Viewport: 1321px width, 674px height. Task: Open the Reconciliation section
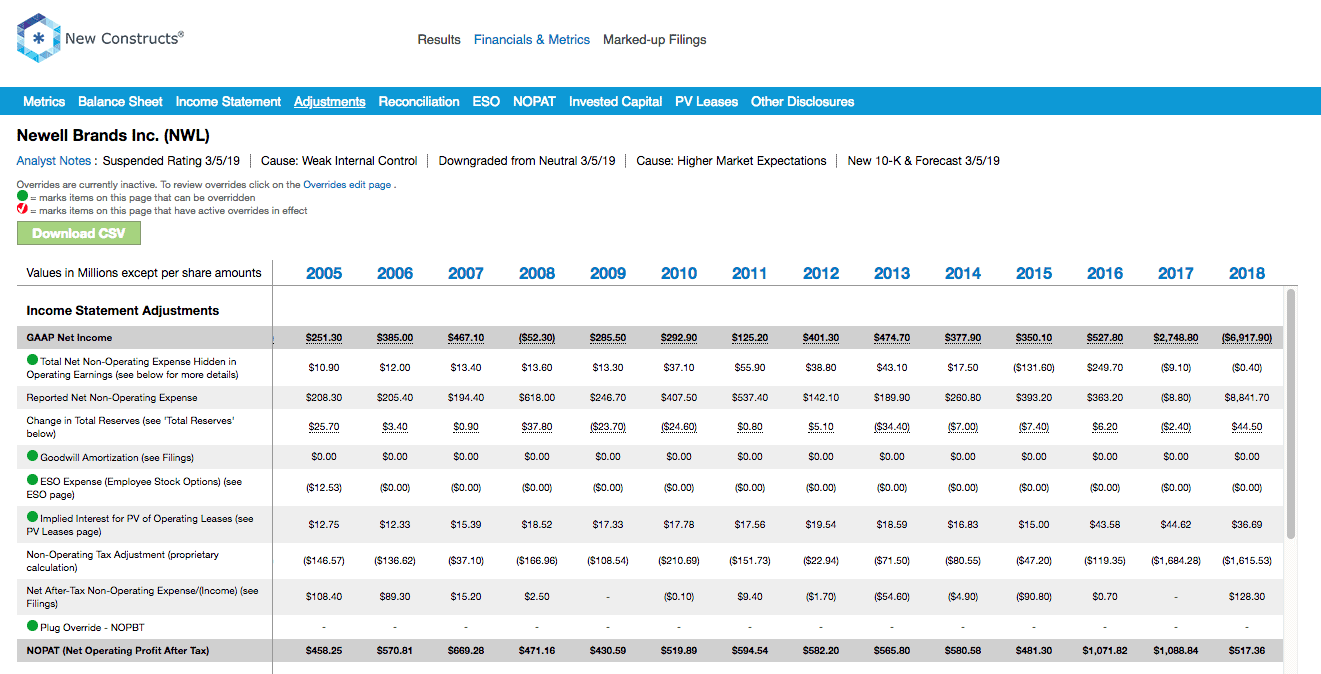tap(419, 101)
